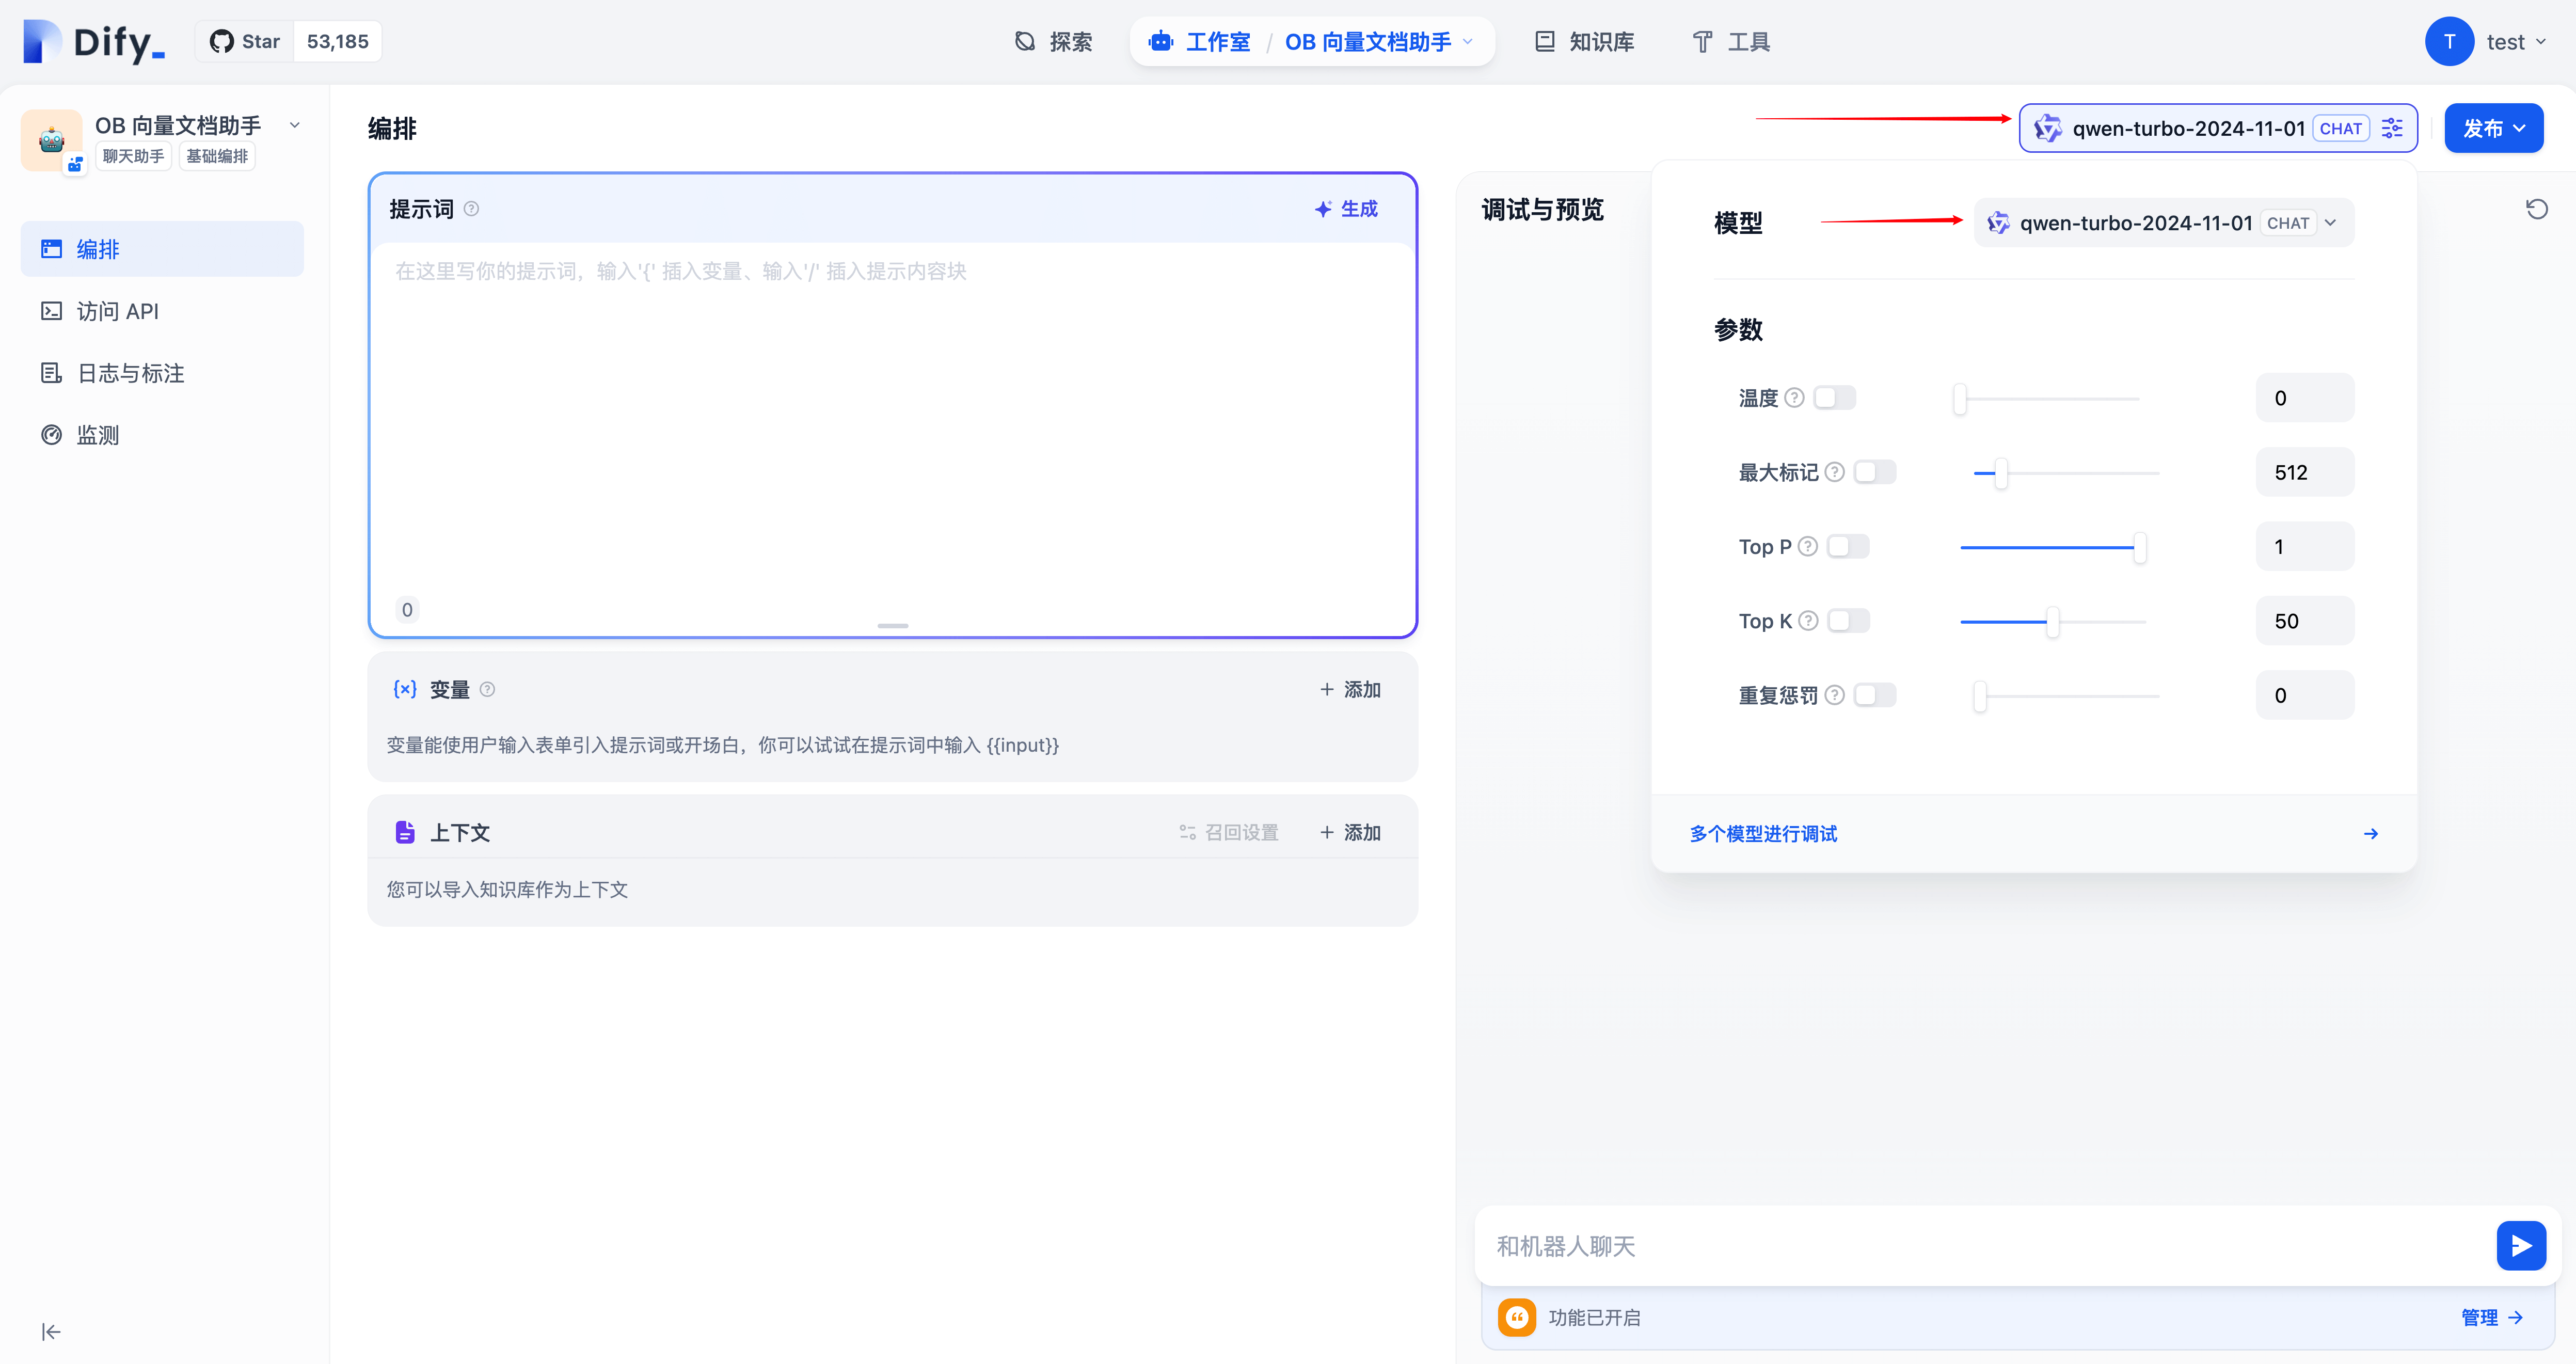Open the 探索 explore tab
Viewport: 2576px width, 1364px height.
point(1053,42)
